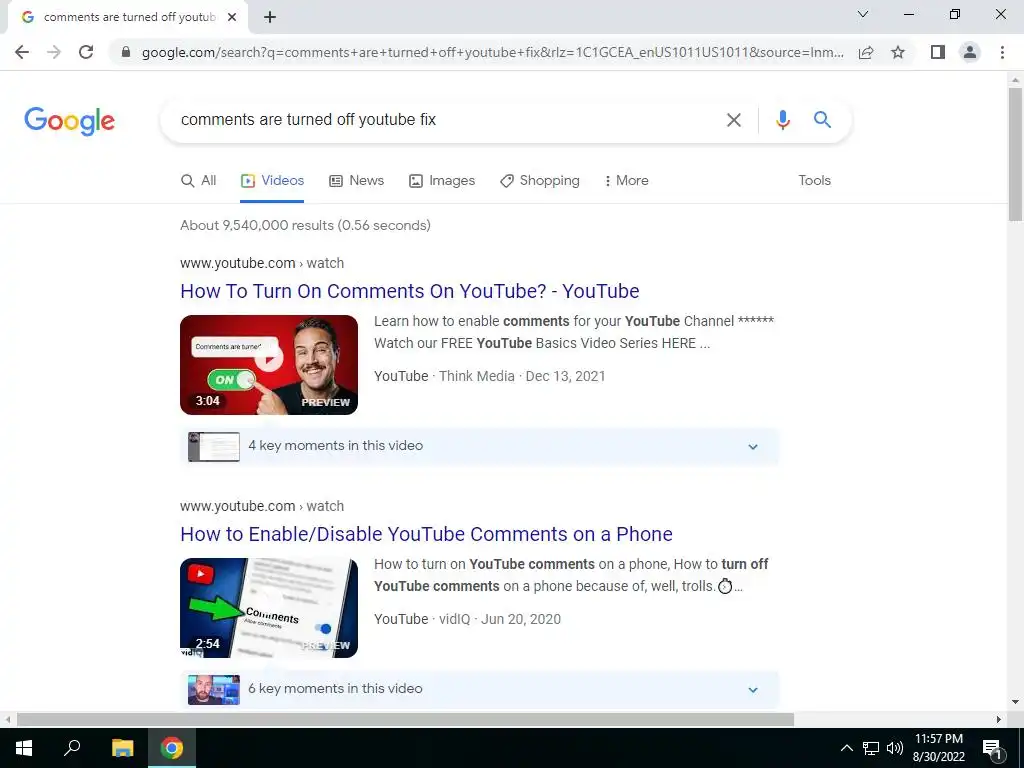The width and height of the screenshot is (1024, 768).
Task: Open the notification center icon
Action: click(x=992, y=749)
